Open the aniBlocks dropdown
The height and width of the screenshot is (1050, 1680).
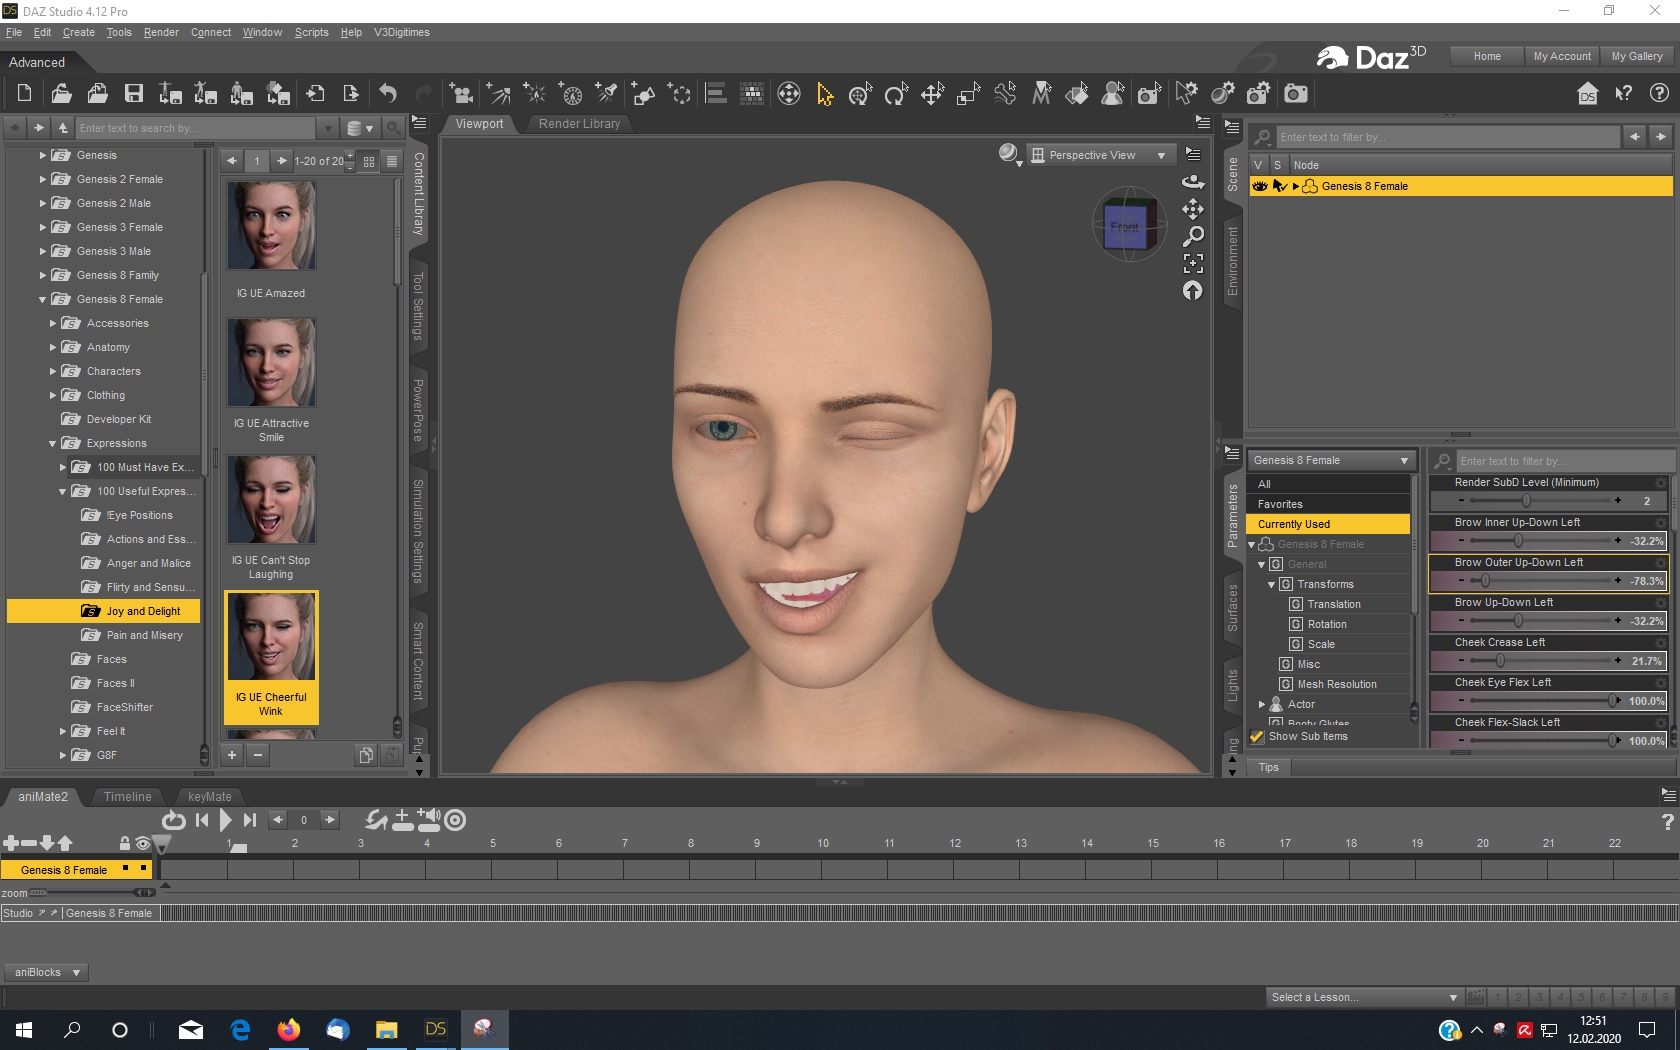point(47,972)
